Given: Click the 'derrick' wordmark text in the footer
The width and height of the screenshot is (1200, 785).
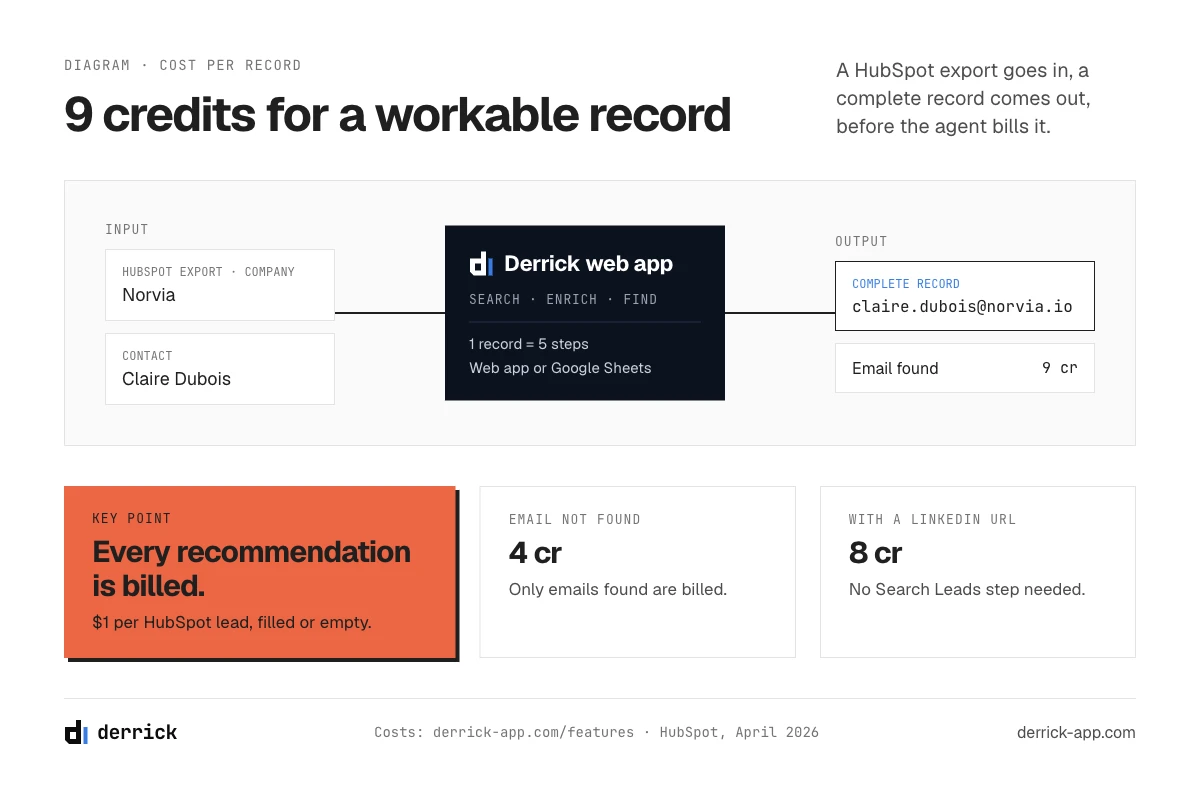Looking at the screenshot, I should 137,732.
